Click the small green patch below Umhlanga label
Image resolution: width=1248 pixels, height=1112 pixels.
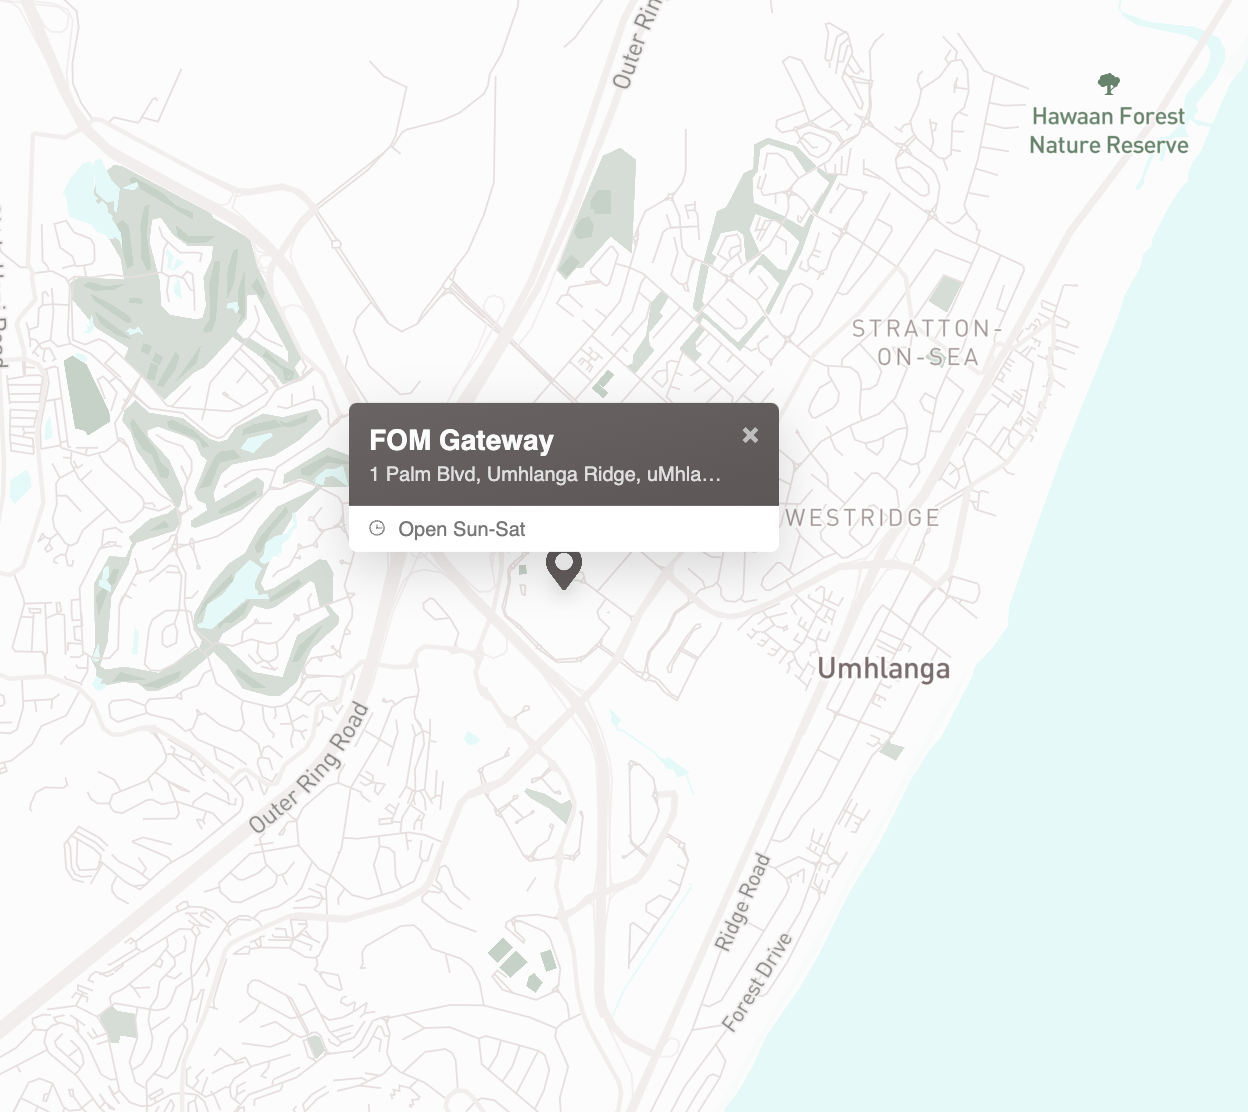click(x=891, y=750)
